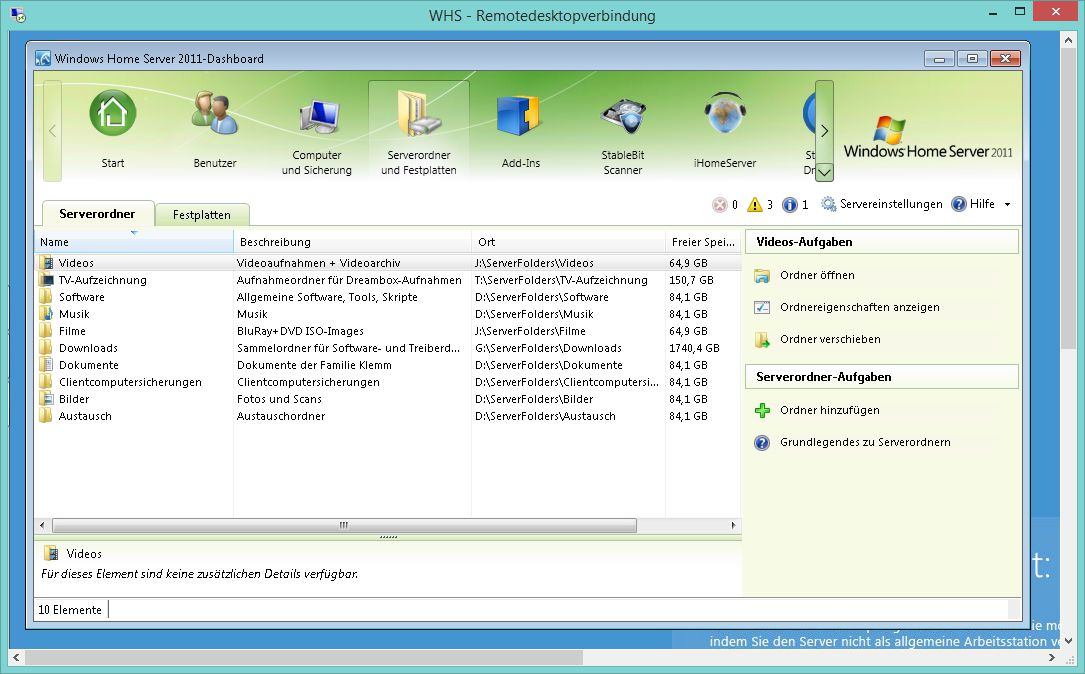Screen dimensions: 1085x674
Task: Select the Videos folder row
Action: (388, 263)
